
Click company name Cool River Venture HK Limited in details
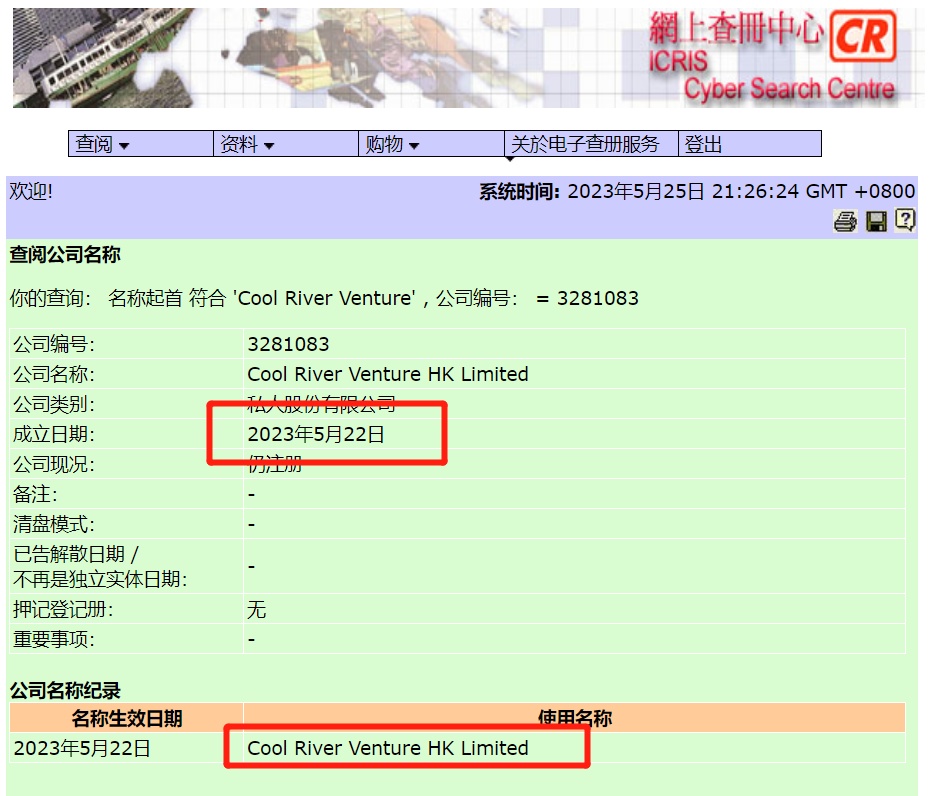tap(387, 374)
